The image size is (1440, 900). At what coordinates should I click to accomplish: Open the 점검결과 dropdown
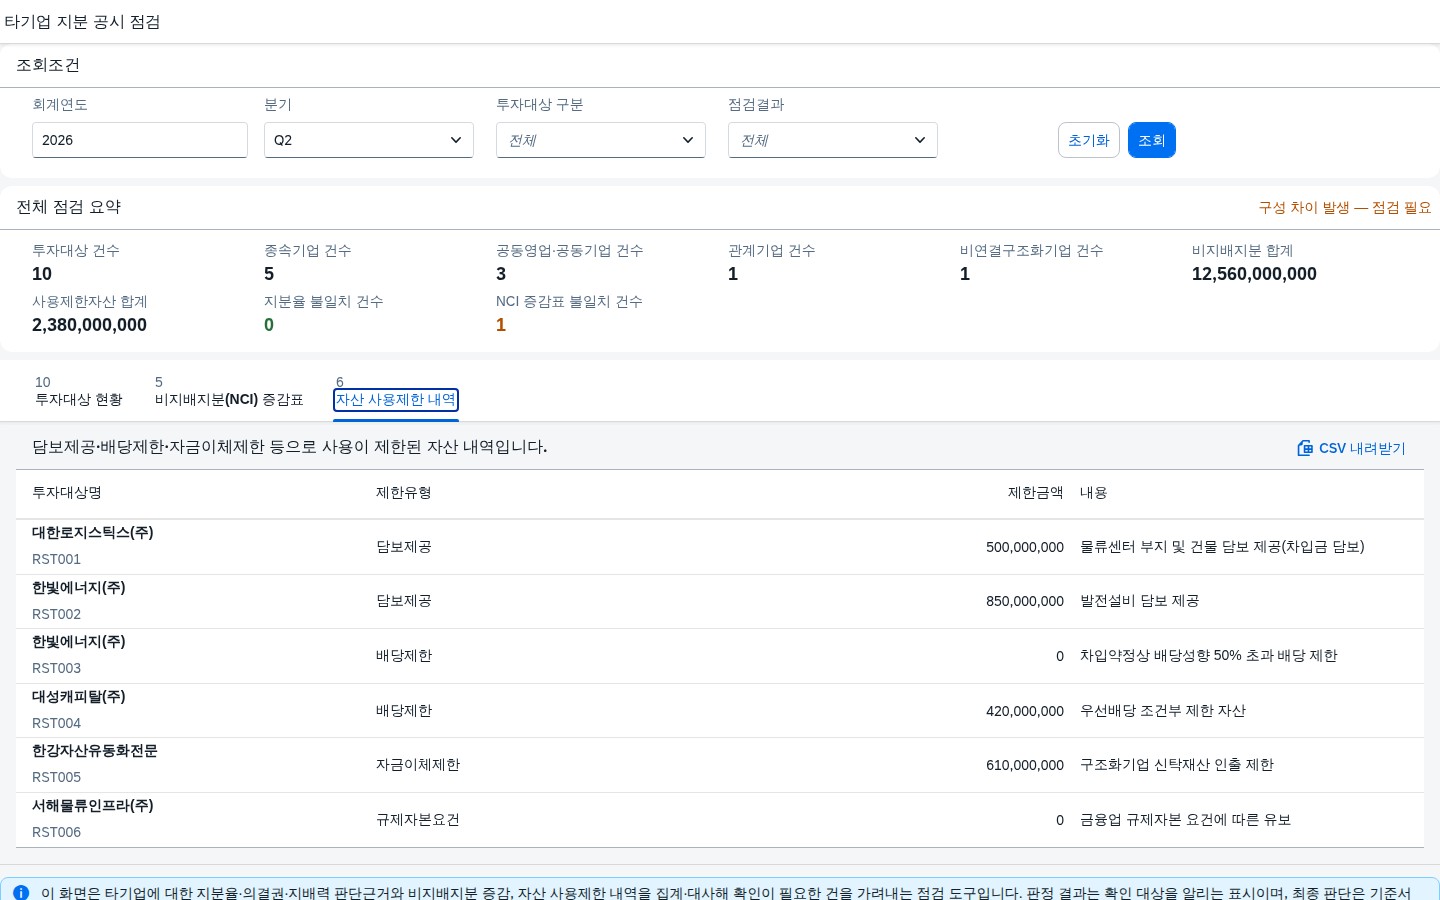[x=833, y=140]
